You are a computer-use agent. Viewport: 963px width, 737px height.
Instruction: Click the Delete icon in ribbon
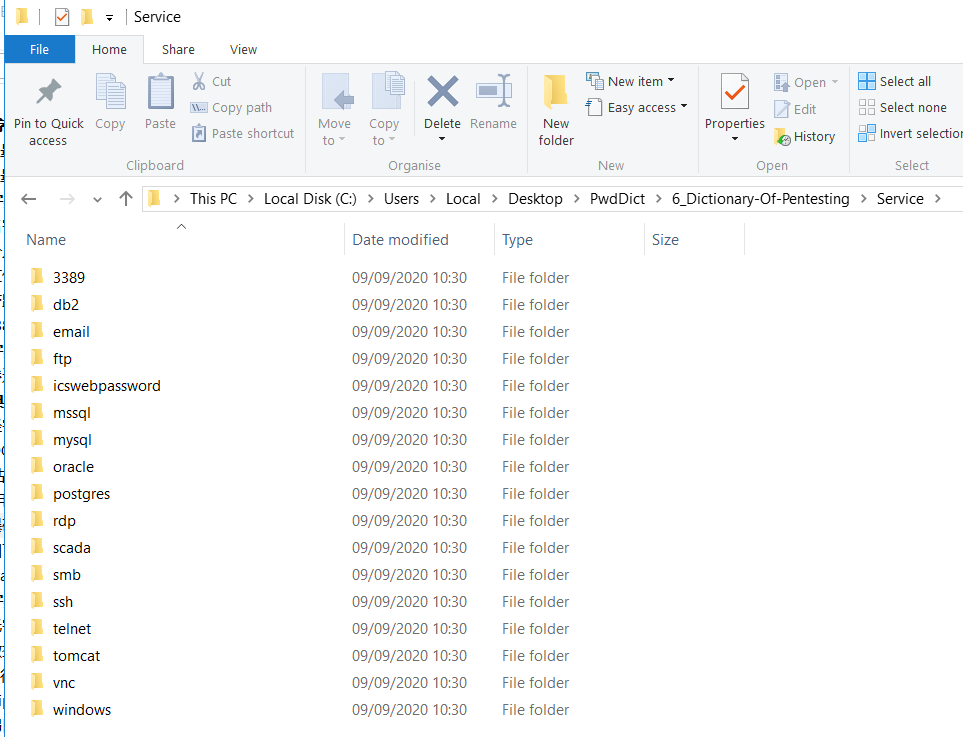[x=442, y=93]
